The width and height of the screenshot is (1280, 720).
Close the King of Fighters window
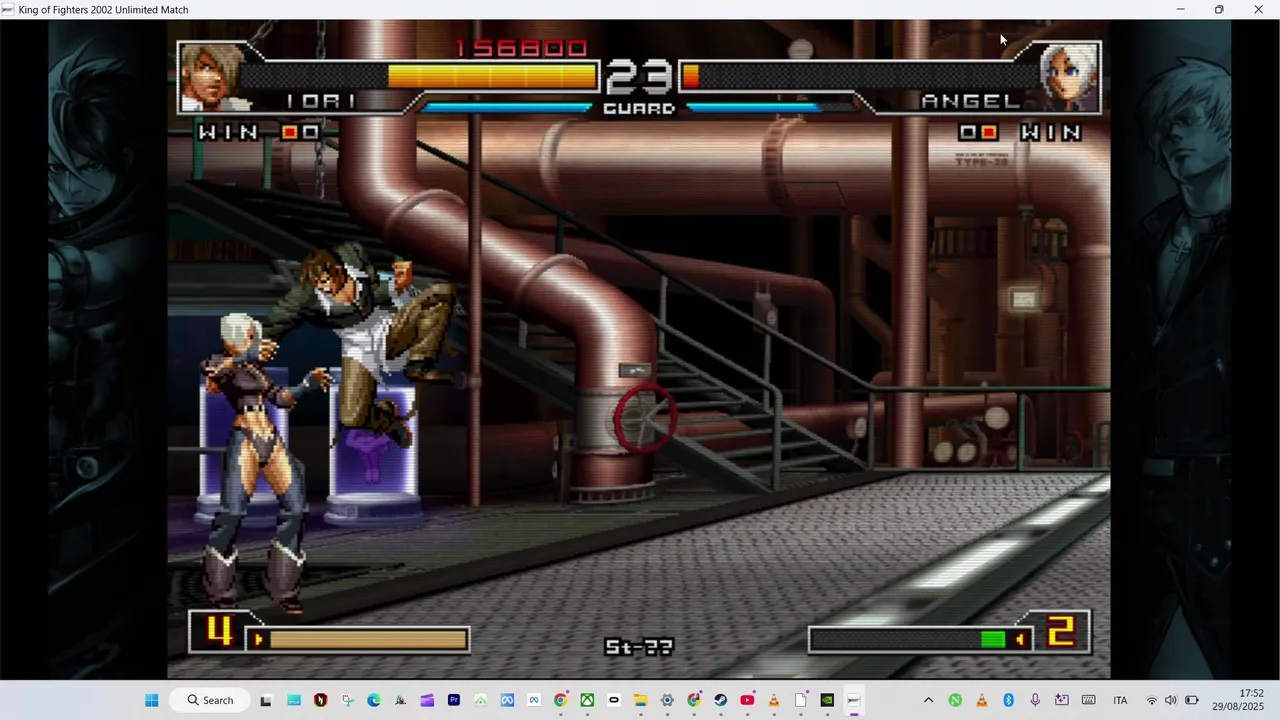click(1258, 9)
